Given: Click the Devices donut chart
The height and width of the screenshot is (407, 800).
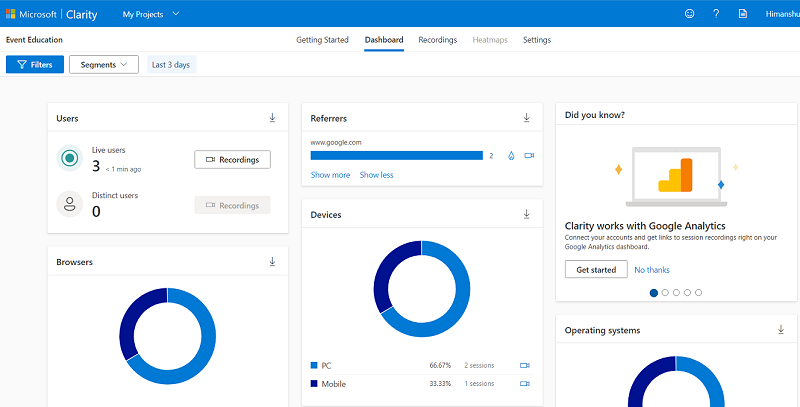Looking at the screenshot, I should 422,289.
